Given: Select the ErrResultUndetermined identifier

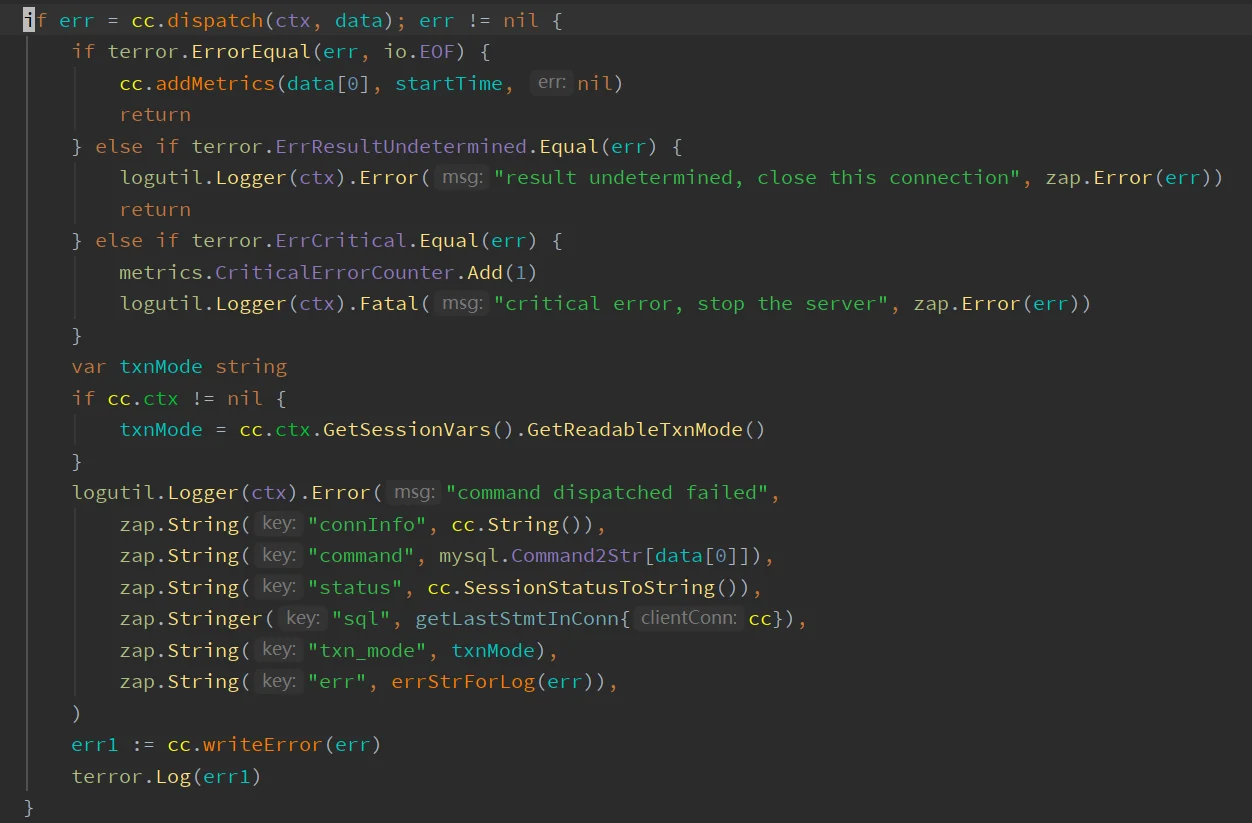Looking at the screenshot, I should pyautogui.click(x=402, y=146).
